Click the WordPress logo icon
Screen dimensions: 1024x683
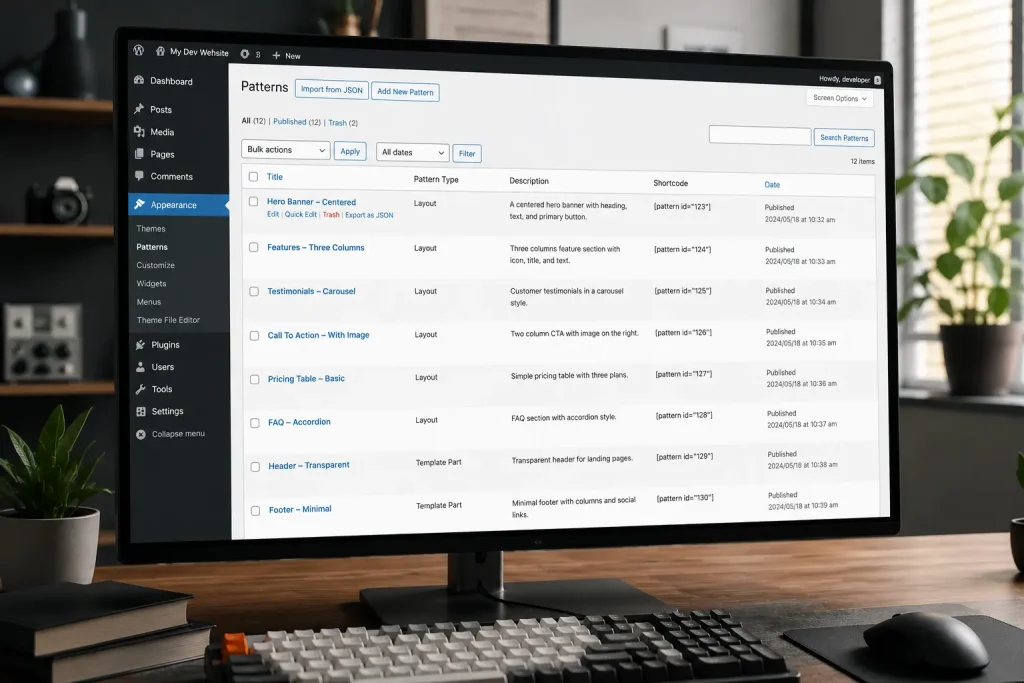pos(138,50)
